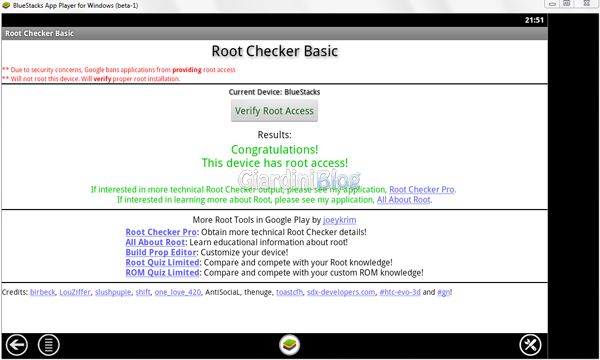Open joeykrim developer link
This screenshot has width=600, height=360.
[339, 220]
